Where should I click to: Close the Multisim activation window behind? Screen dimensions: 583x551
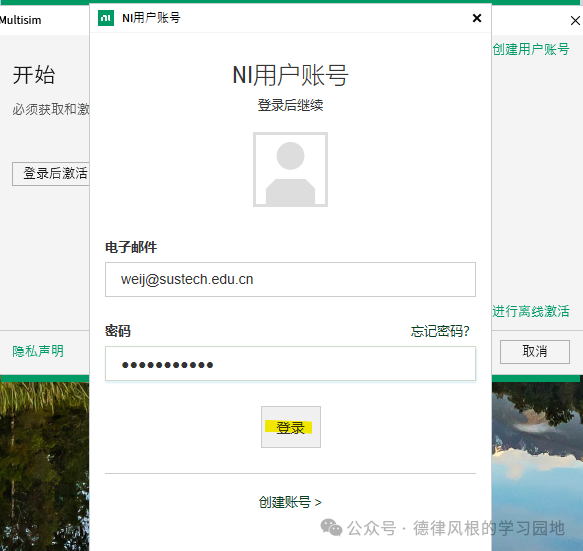tap(575, 20)
